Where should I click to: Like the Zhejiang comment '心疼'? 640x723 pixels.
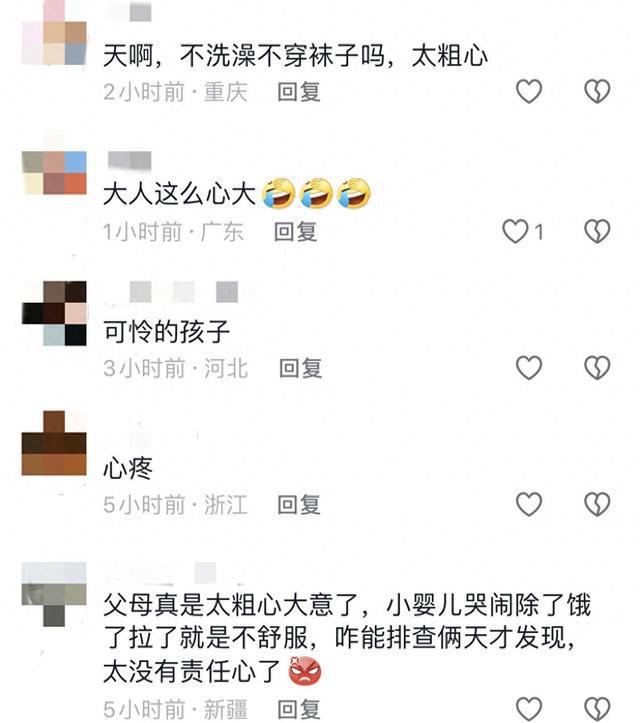528,504
